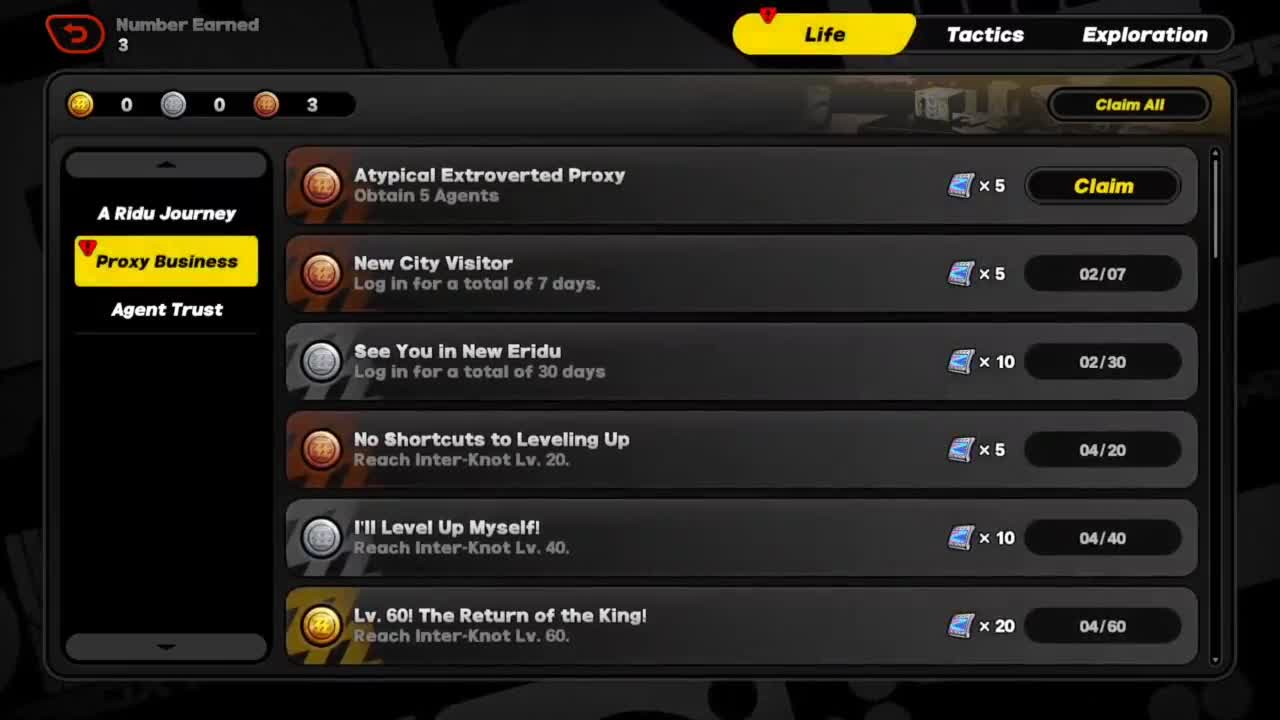
Task: Open the Tactics tab
Action: coord(985,35)
